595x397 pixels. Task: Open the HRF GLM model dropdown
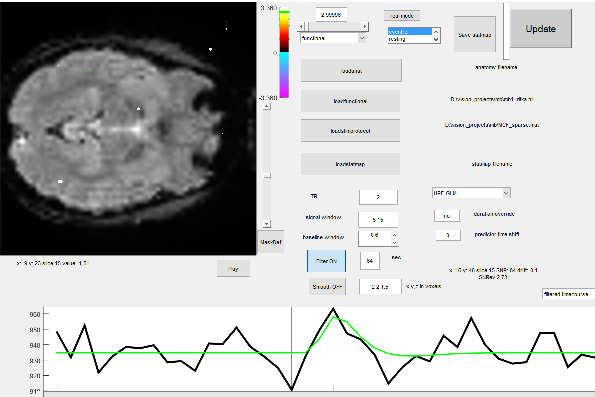coord(471,193)
